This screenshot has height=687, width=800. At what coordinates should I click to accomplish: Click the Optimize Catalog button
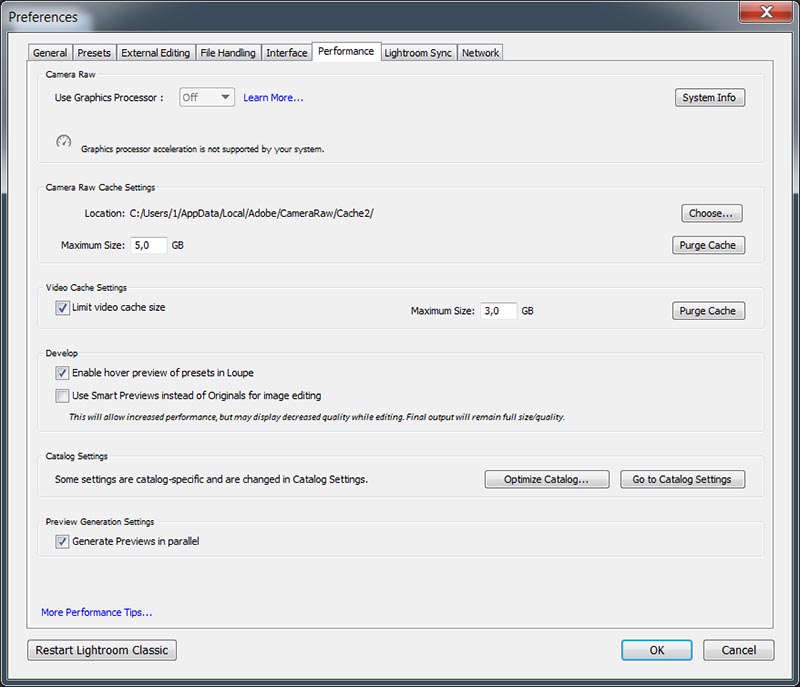click(x=546, y=479)
